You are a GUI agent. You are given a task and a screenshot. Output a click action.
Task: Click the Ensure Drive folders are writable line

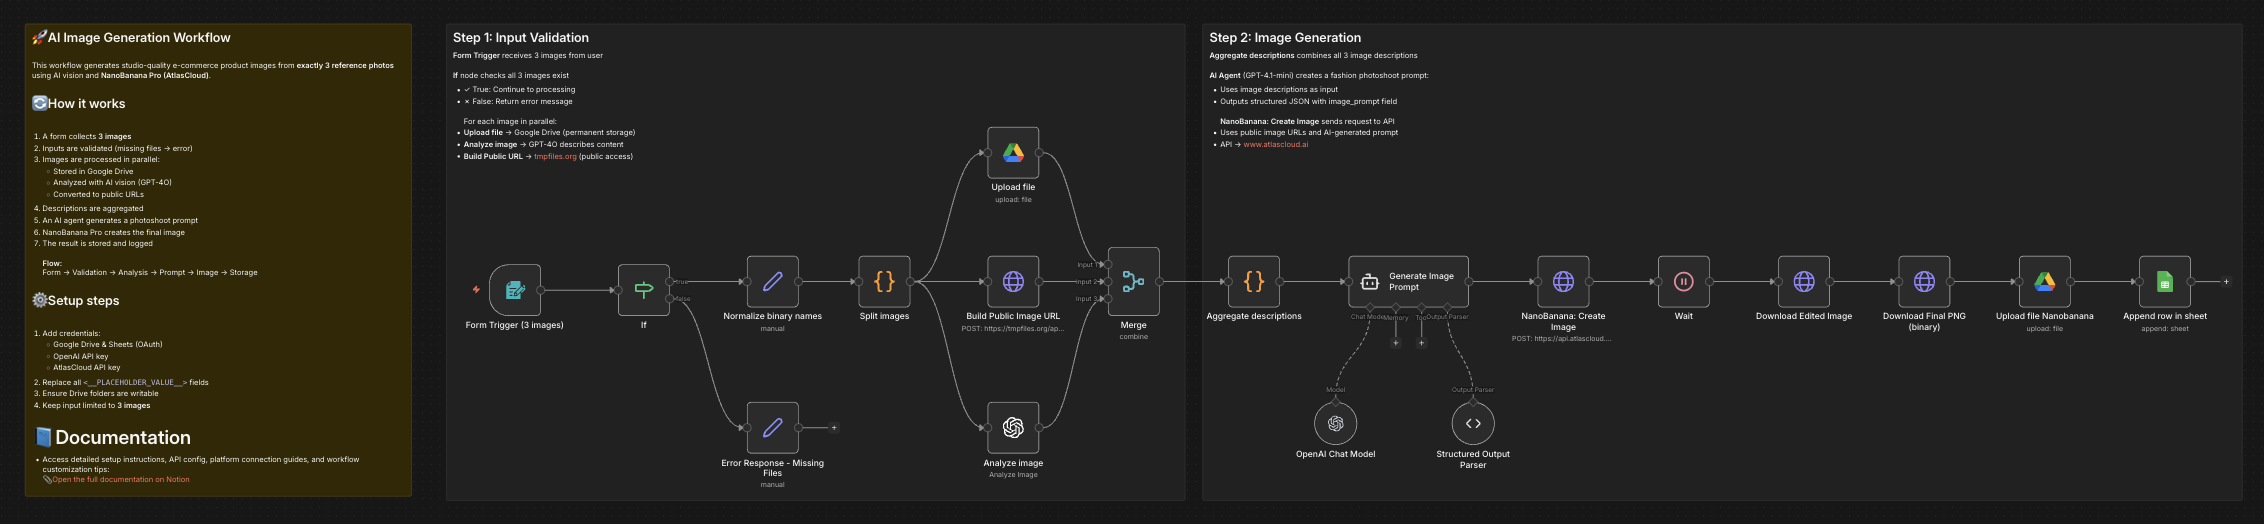(100, 394)
